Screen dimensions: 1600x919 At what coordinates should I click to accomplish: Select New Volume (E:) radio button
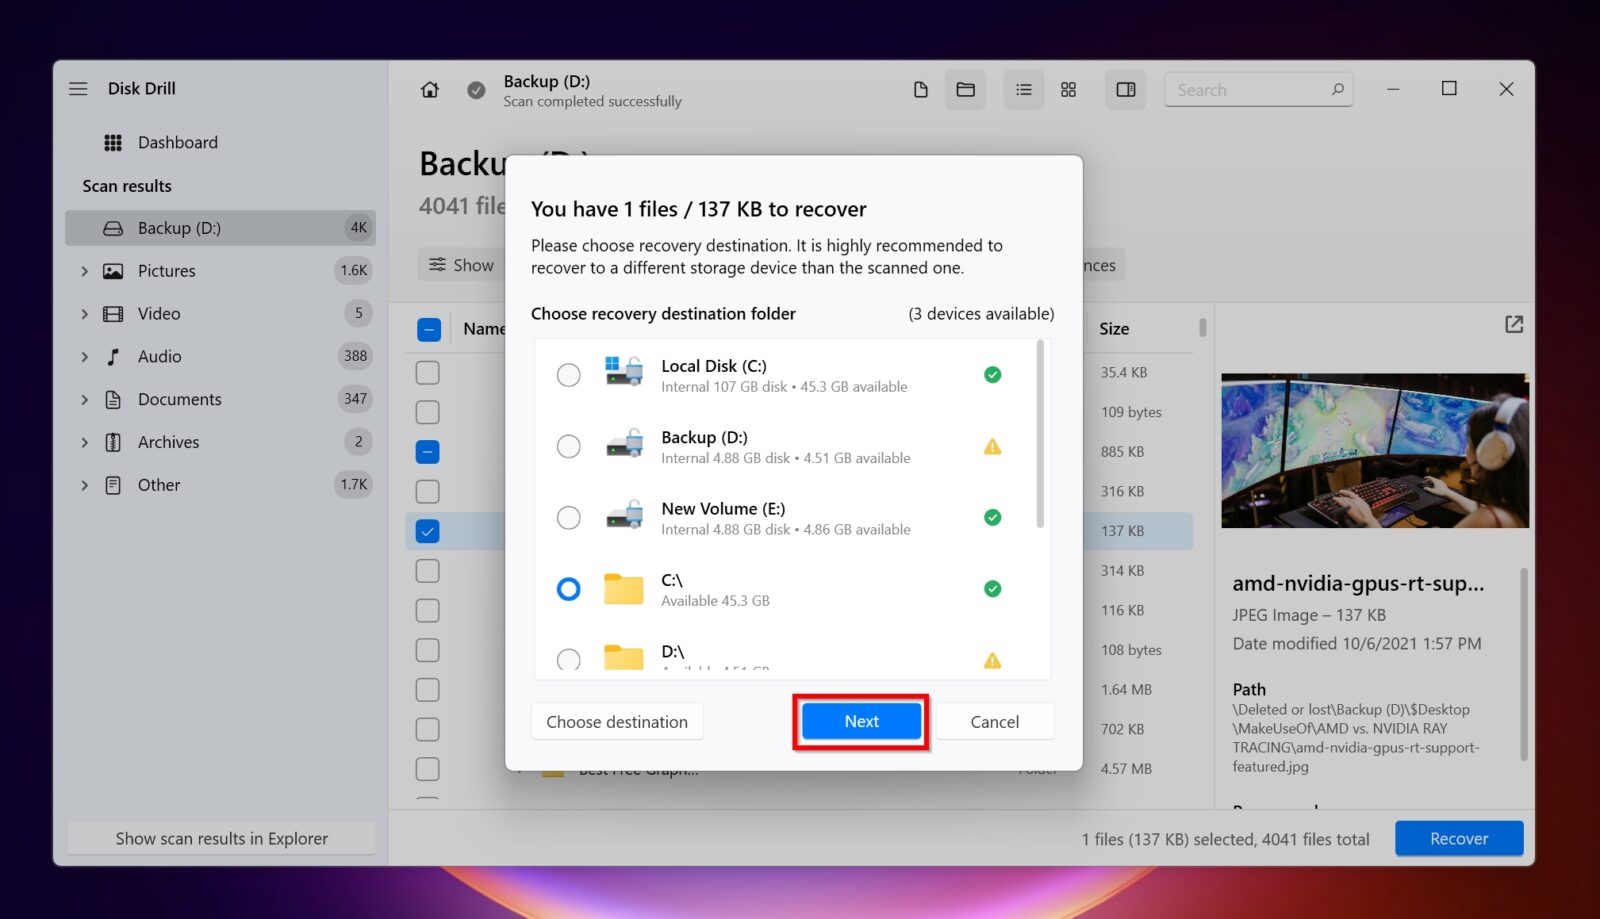[568, 517]
